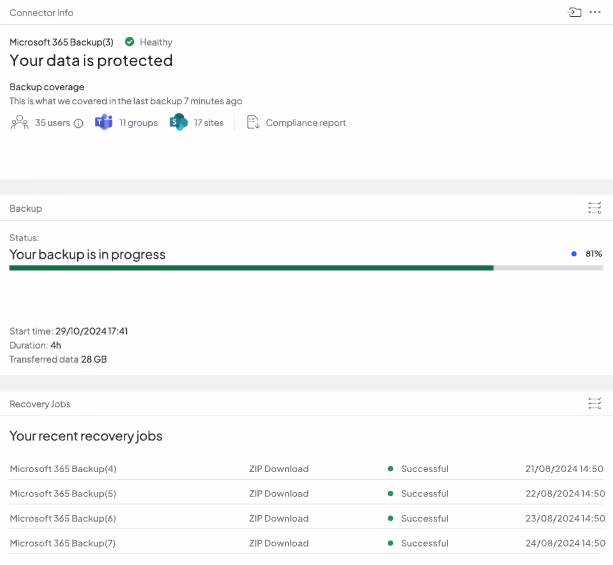Click the start time 29/10/2024 17:41

point(91,331)
